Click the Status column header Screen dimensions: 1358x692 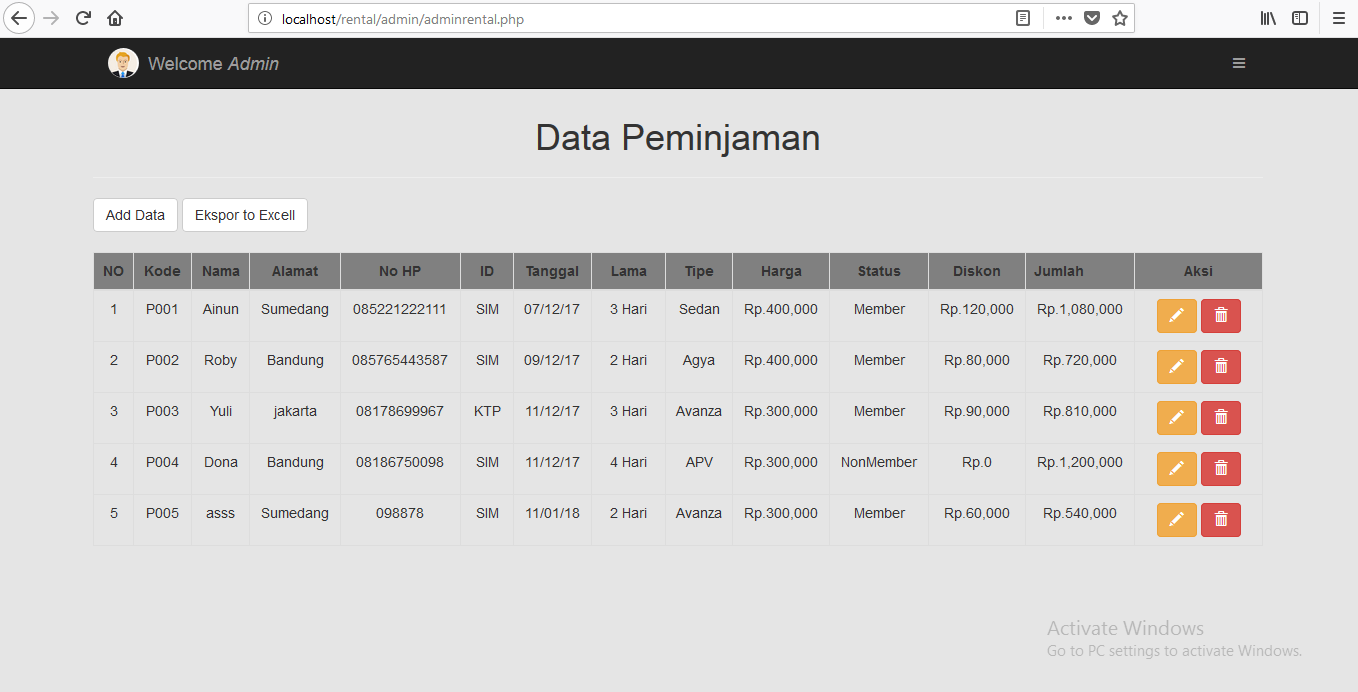click(878, 270)
